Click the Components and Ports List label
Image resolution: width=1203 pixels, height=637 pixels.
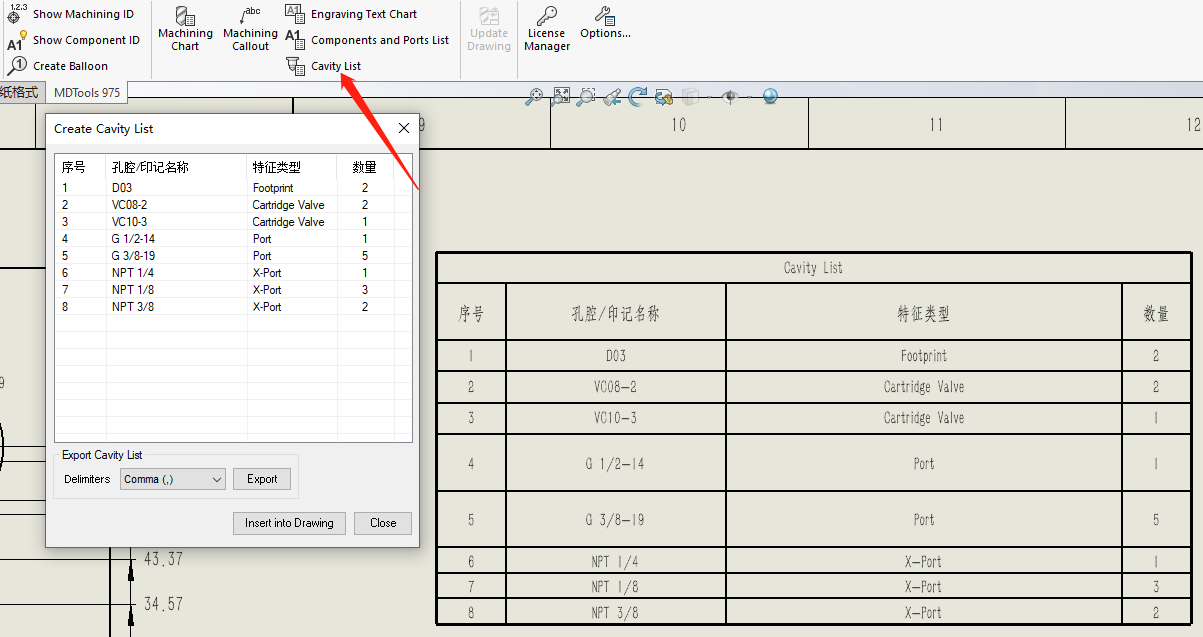click(x=380, y=40)
